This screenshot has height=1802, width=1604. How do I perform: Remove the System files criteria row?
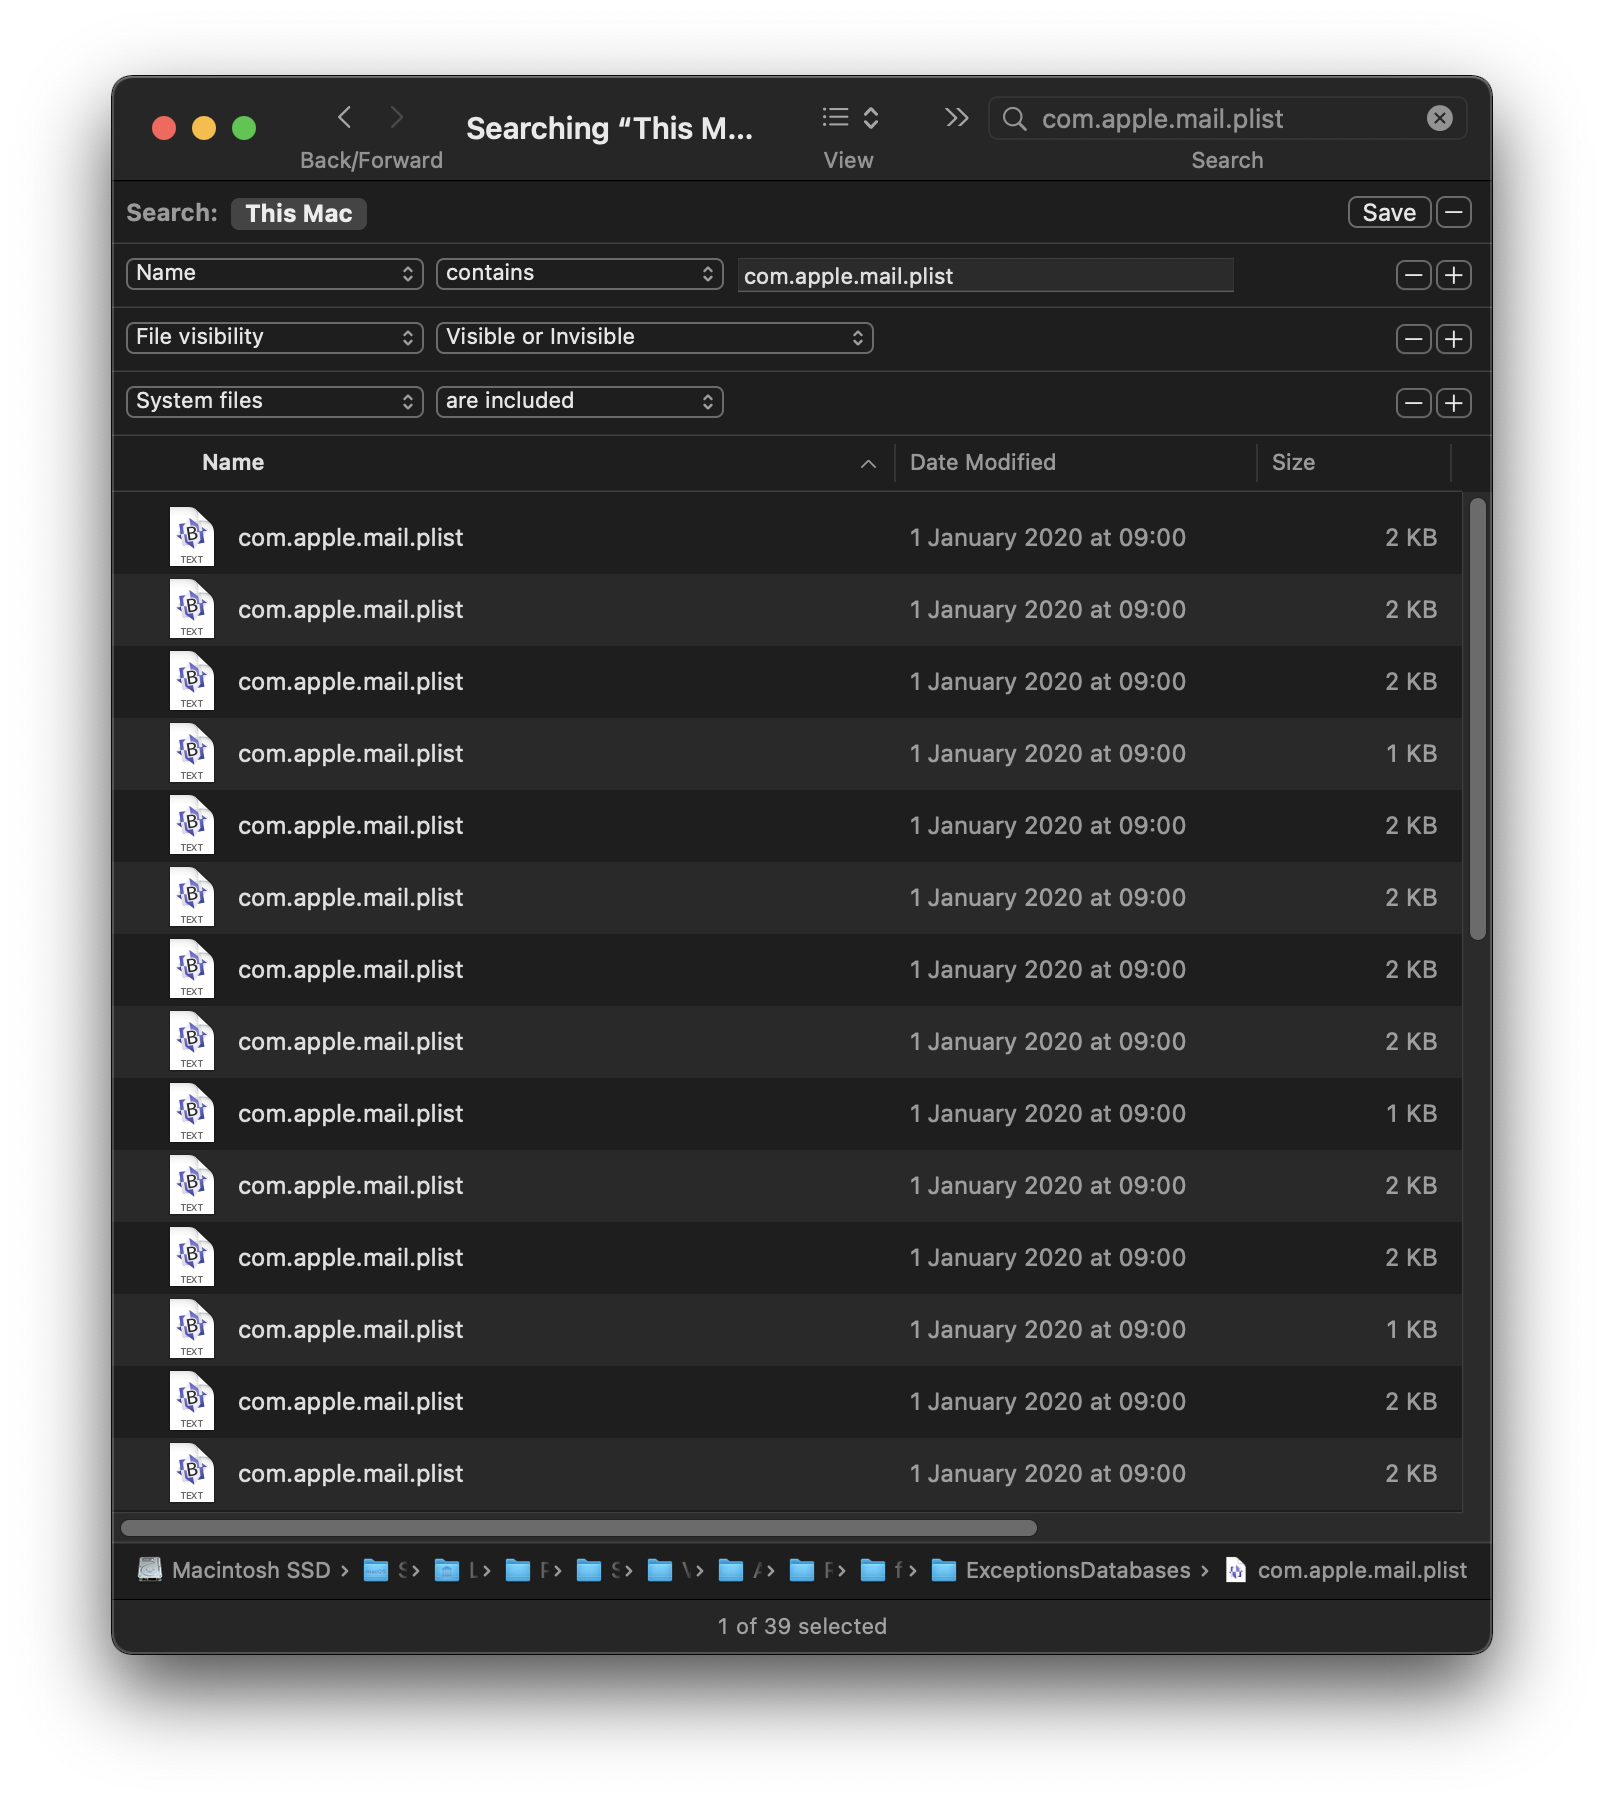[1413, 403]
